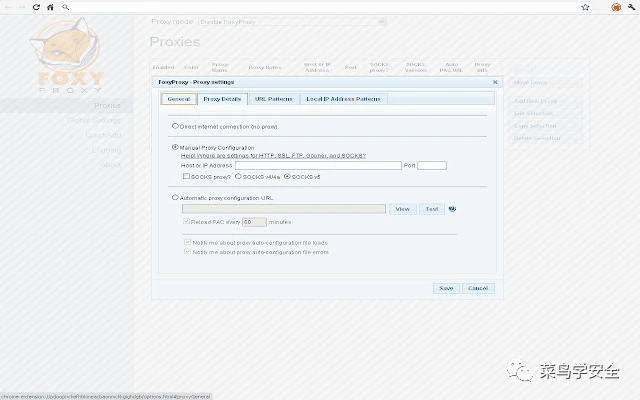Click the Move Down button

click(545, 82)
